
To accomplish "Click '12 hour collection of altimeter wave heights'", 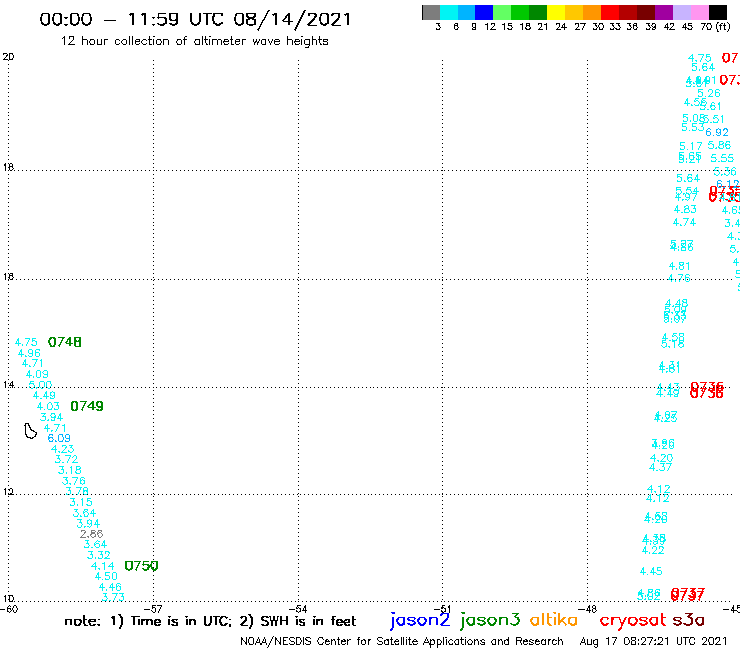I will [194, 41].
